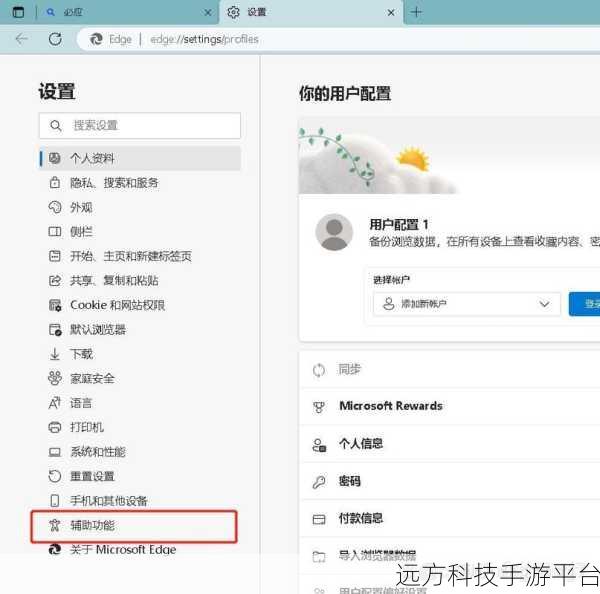Click the share icon beside 共享、复制和粘贴
This screenshot has height=594, width=600.
[x=55, y=281]
